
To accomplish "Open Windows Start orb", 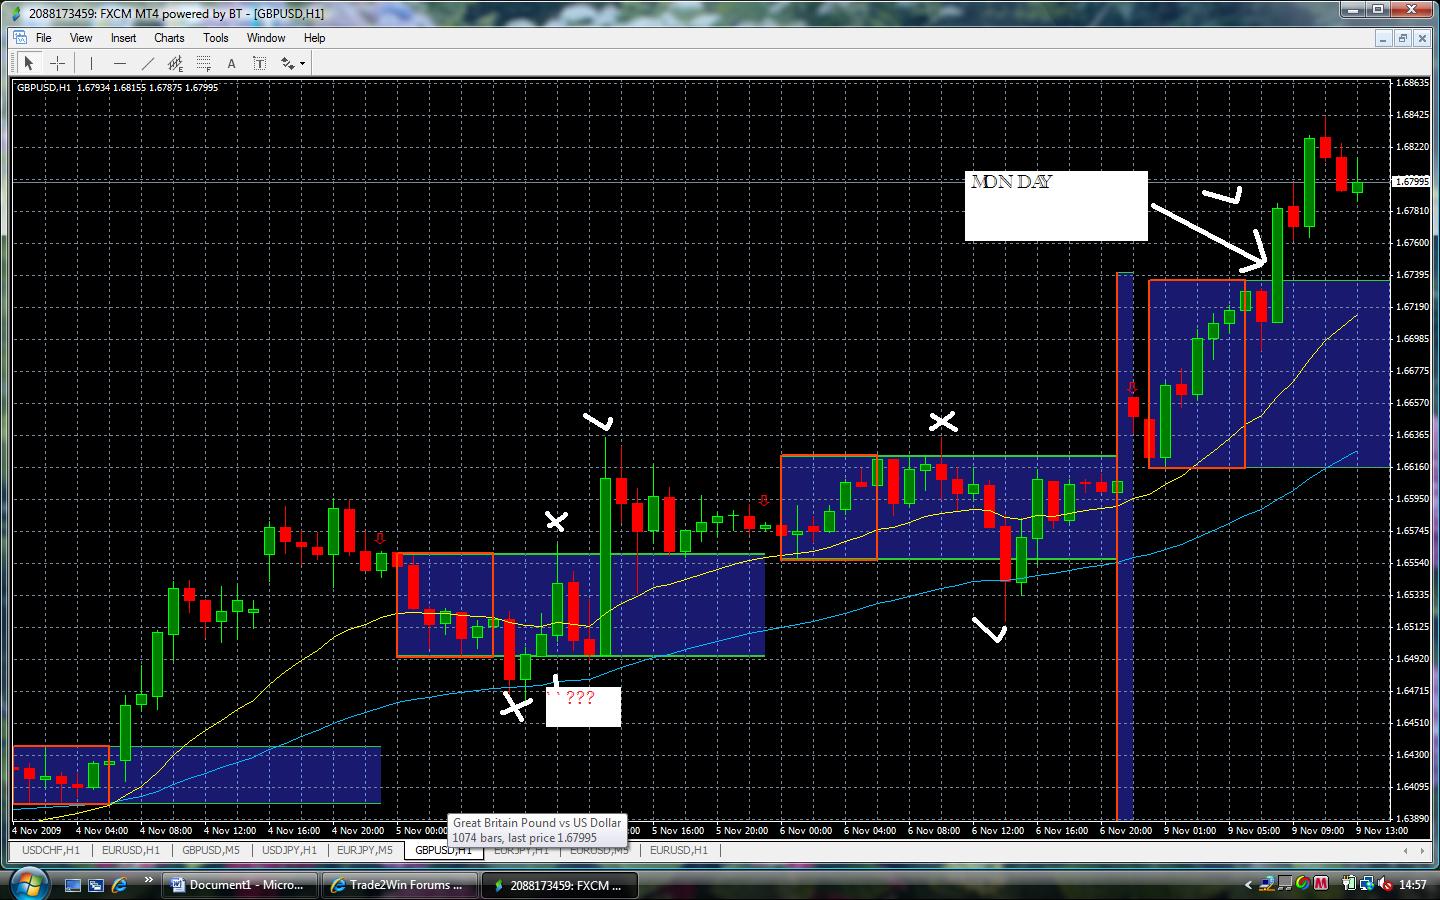I will click(28, 883).
